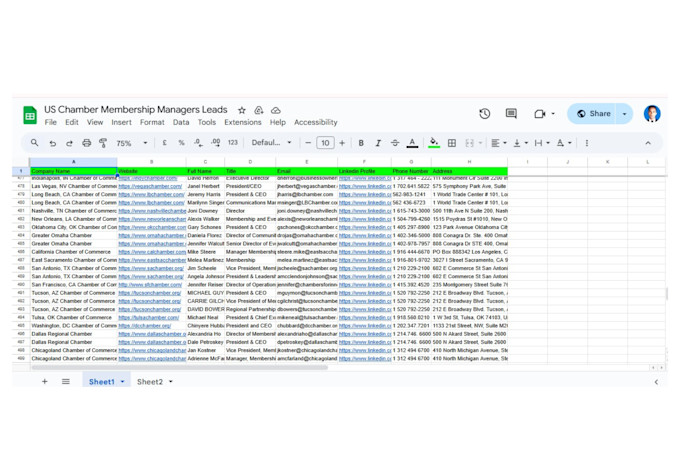680x459 pixels.
Task: Open the Help menu
Action: [278, 122]
